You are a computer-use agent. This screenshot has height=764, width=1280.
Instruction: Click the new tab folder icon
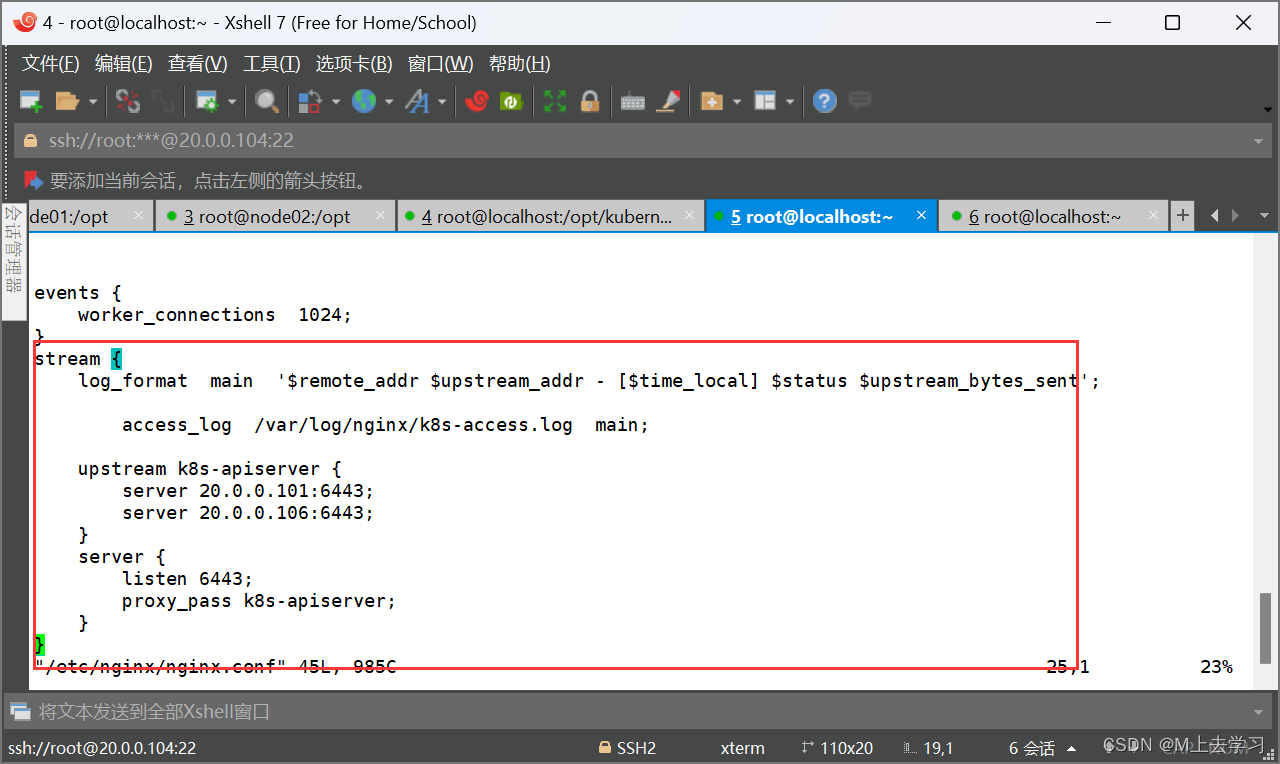coord(712,101)
